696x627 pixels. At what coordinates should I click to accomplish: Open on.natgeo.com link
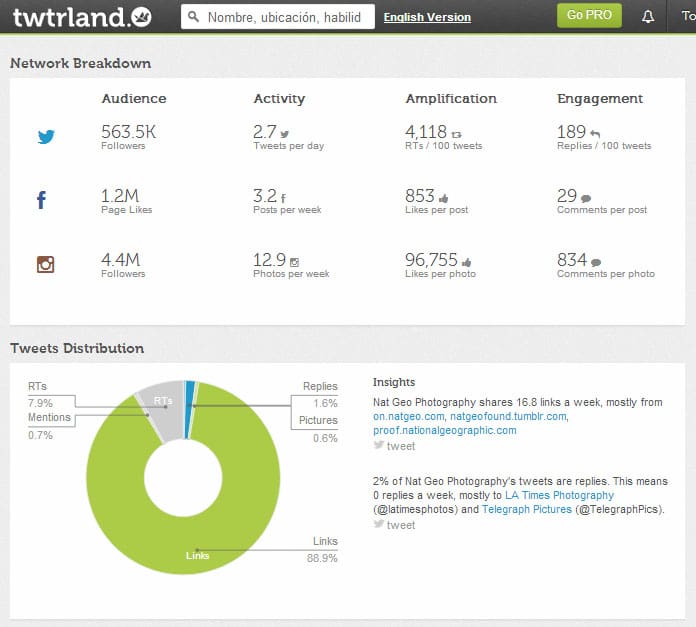point(408,417)
